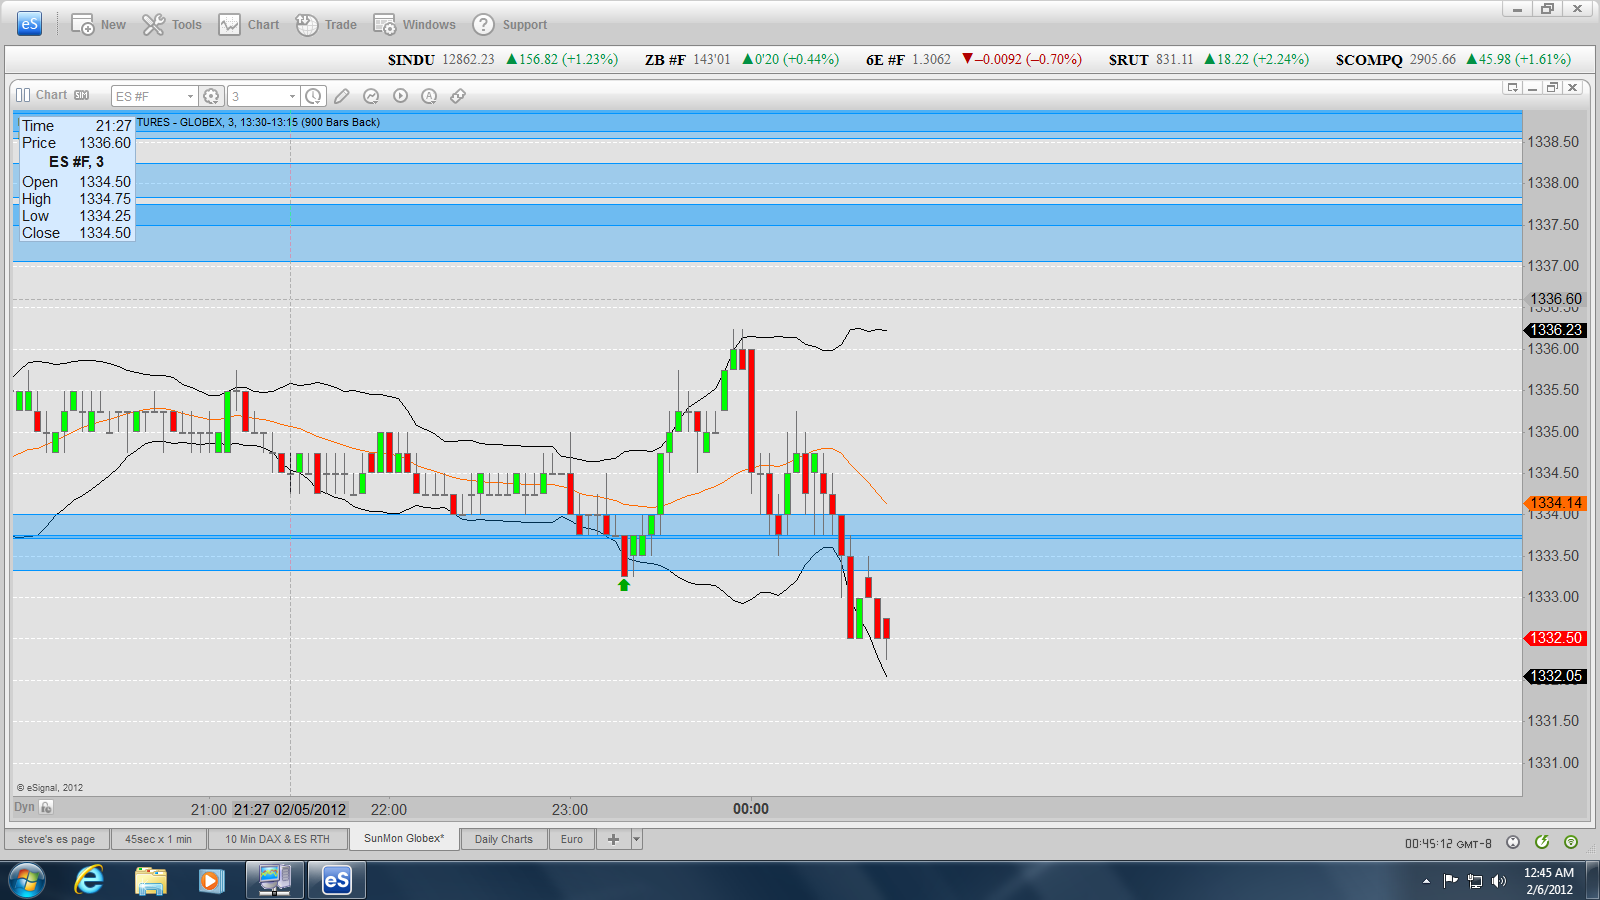Open the alerts circled-A icon

pyautogui.click(x=429, y=96)
